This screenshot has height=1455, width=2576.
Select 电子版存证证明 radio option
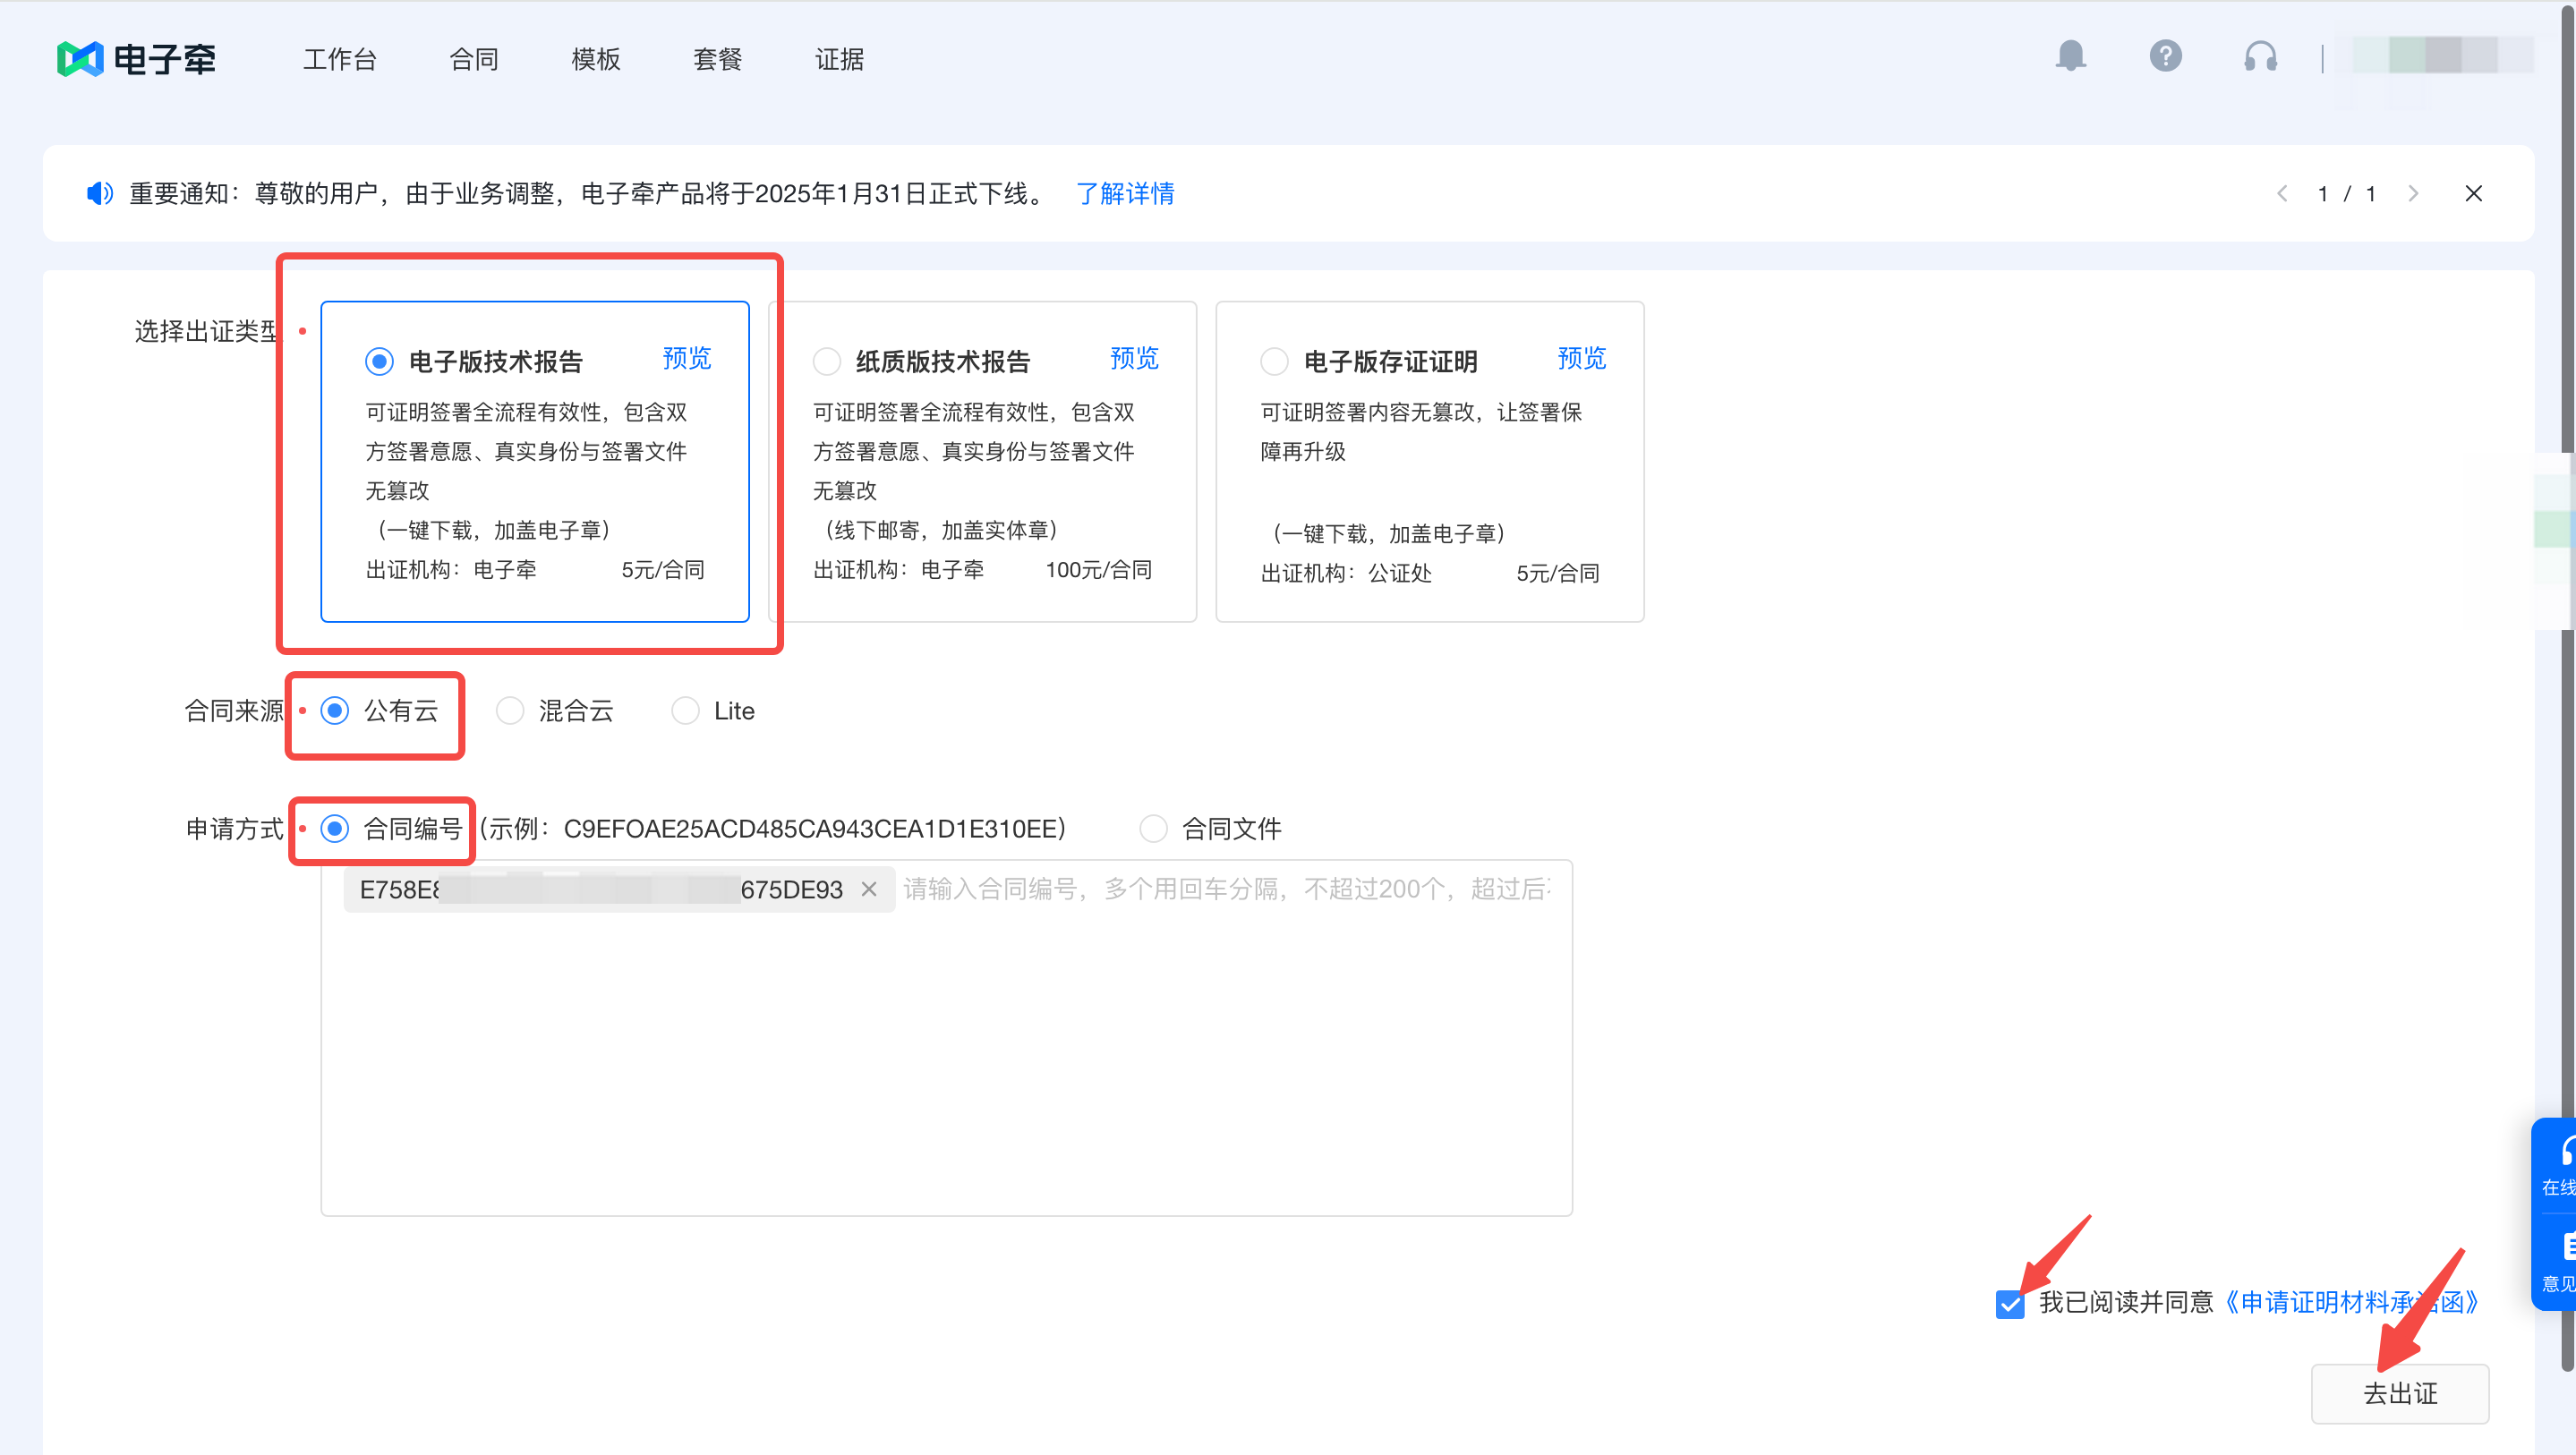coord(1274,361)
